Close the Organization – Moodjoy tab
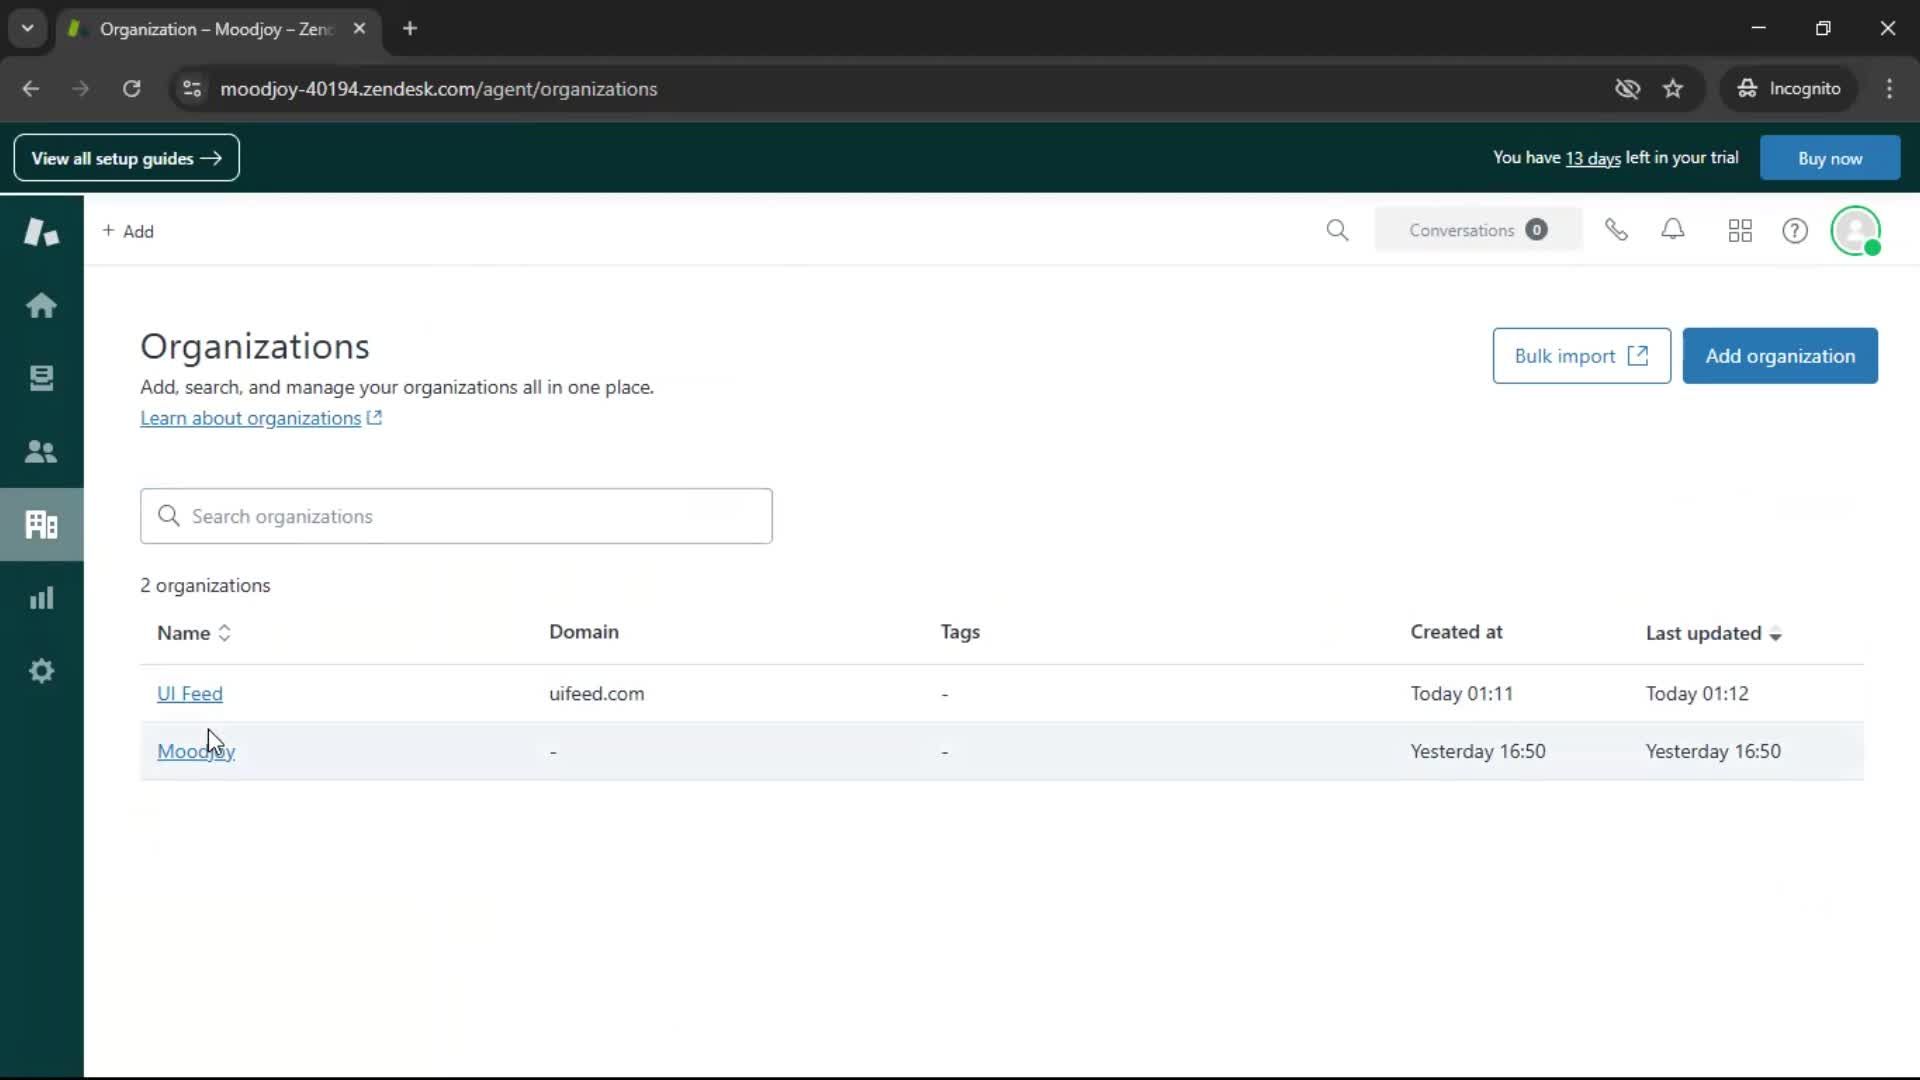The width and height of the screenshot is (1920, 1080). 359,29
